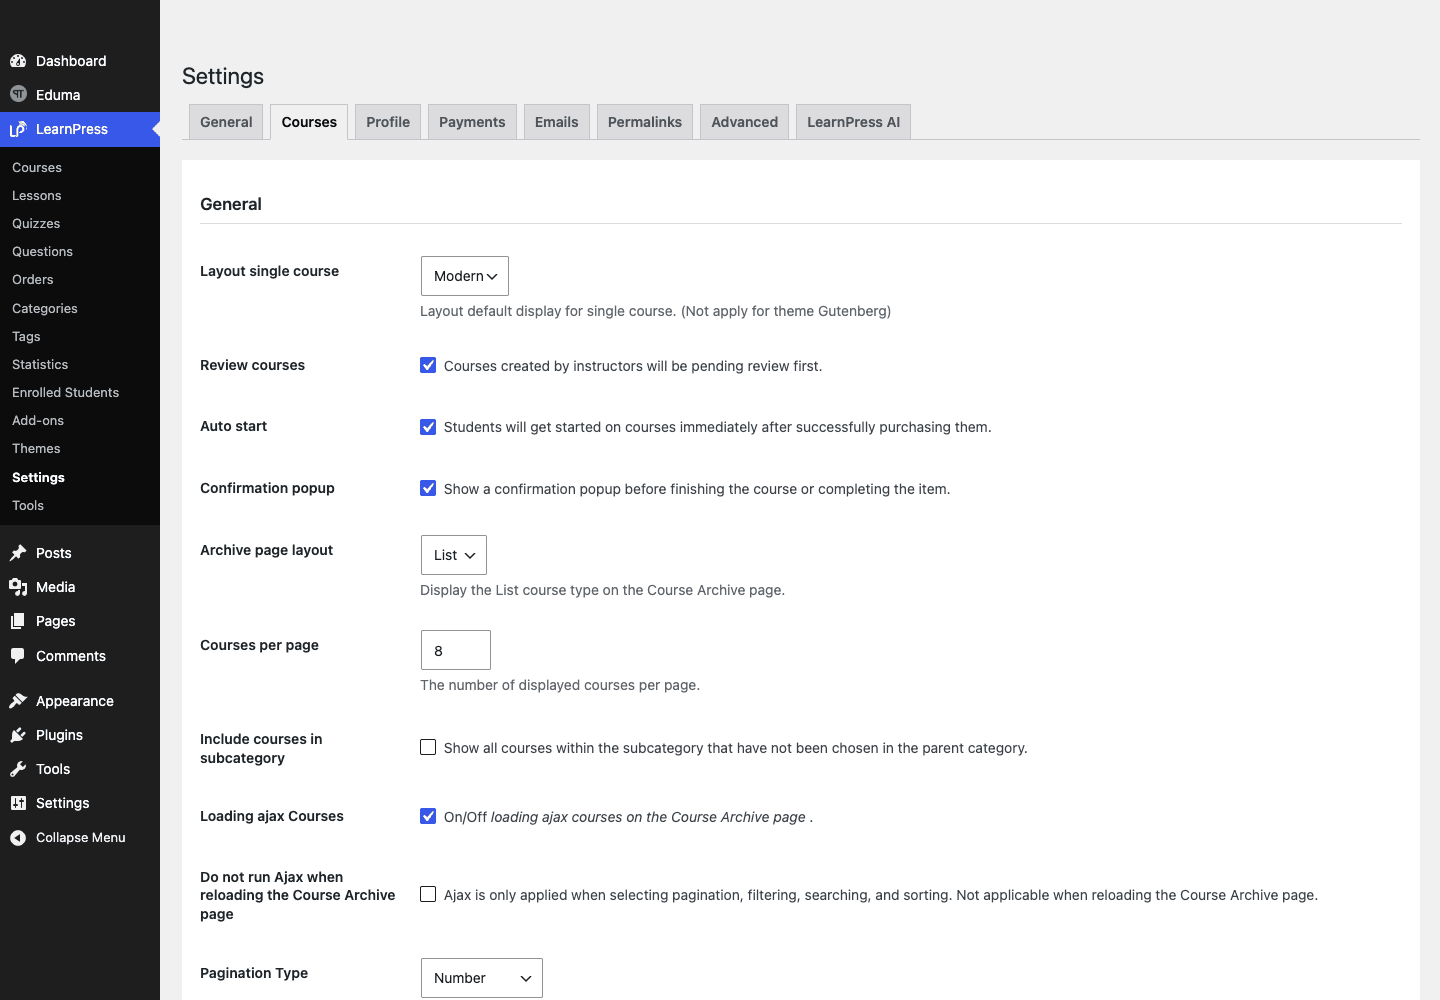Select Settings in LearnPress submenu
Screen dimensions: 1440x1000
[80, 477]
